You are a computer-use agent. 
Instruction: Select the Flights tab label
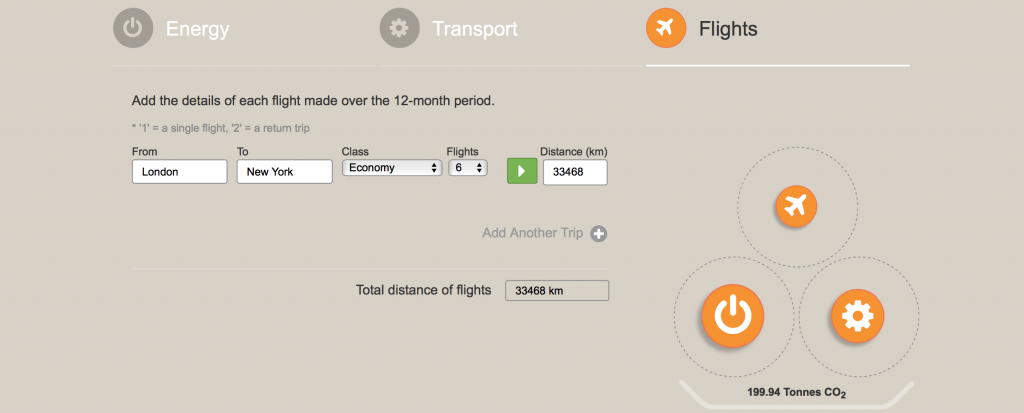[728, 29]
